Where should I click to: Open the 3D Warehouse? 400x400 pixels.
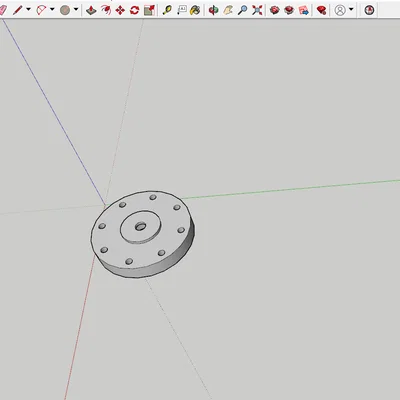(x=274, y=10)
